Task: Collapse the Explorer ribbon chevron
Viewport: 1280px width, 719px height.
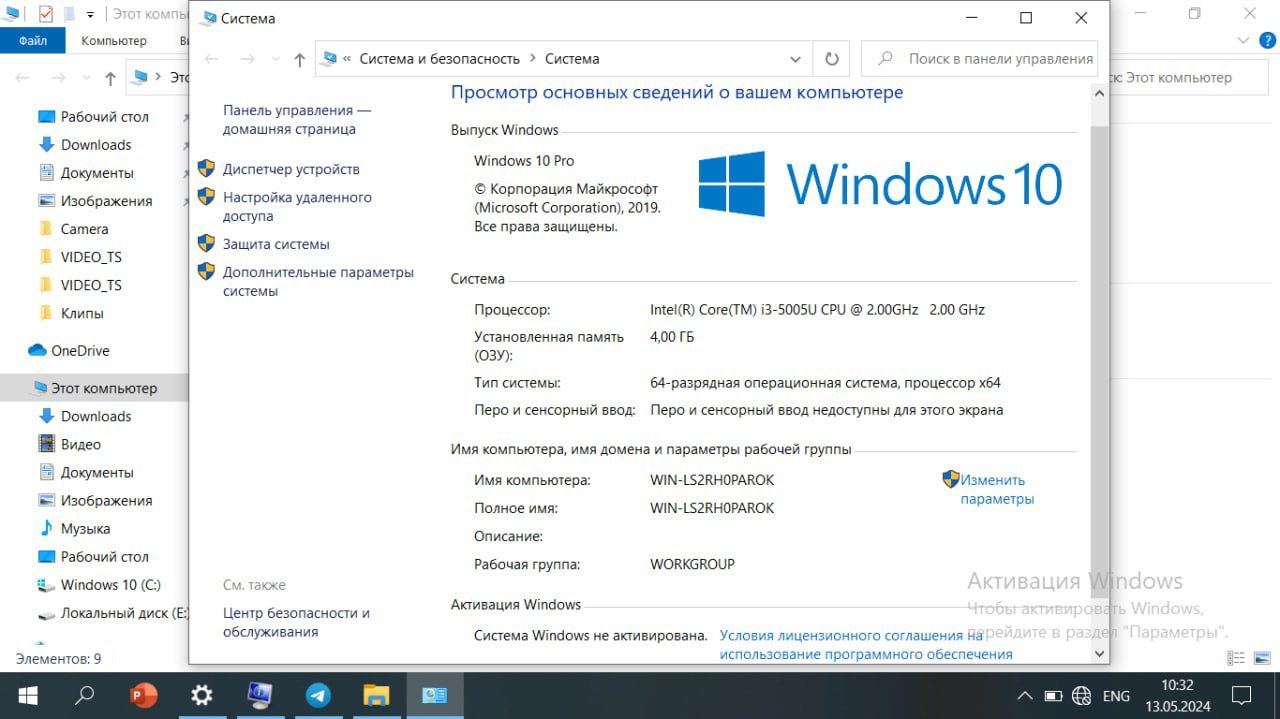Action: click(x=1242, y=41)
